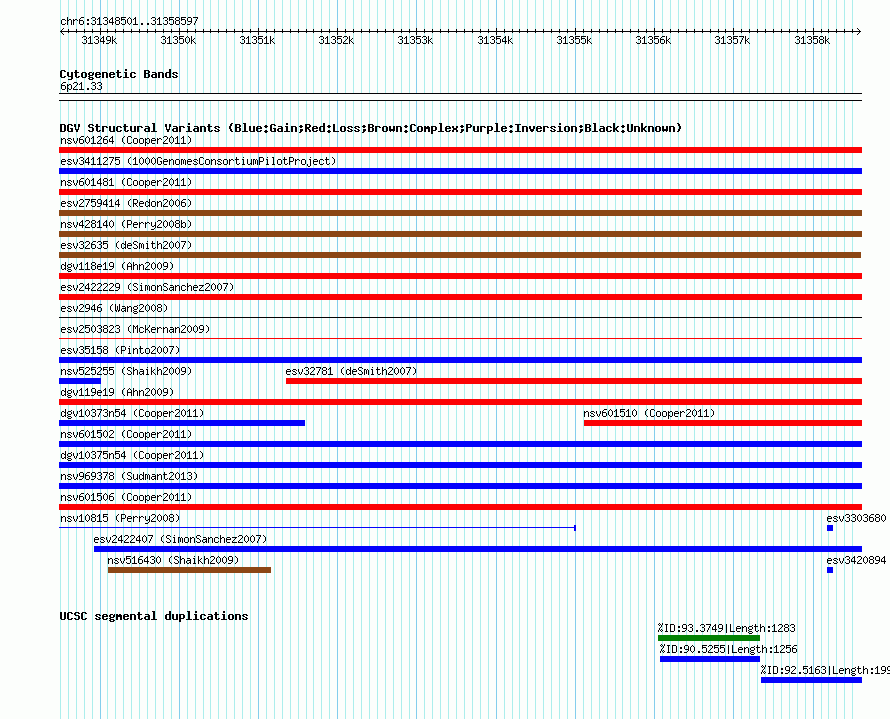Click the left arrow of the ruler

coord(62,31)
